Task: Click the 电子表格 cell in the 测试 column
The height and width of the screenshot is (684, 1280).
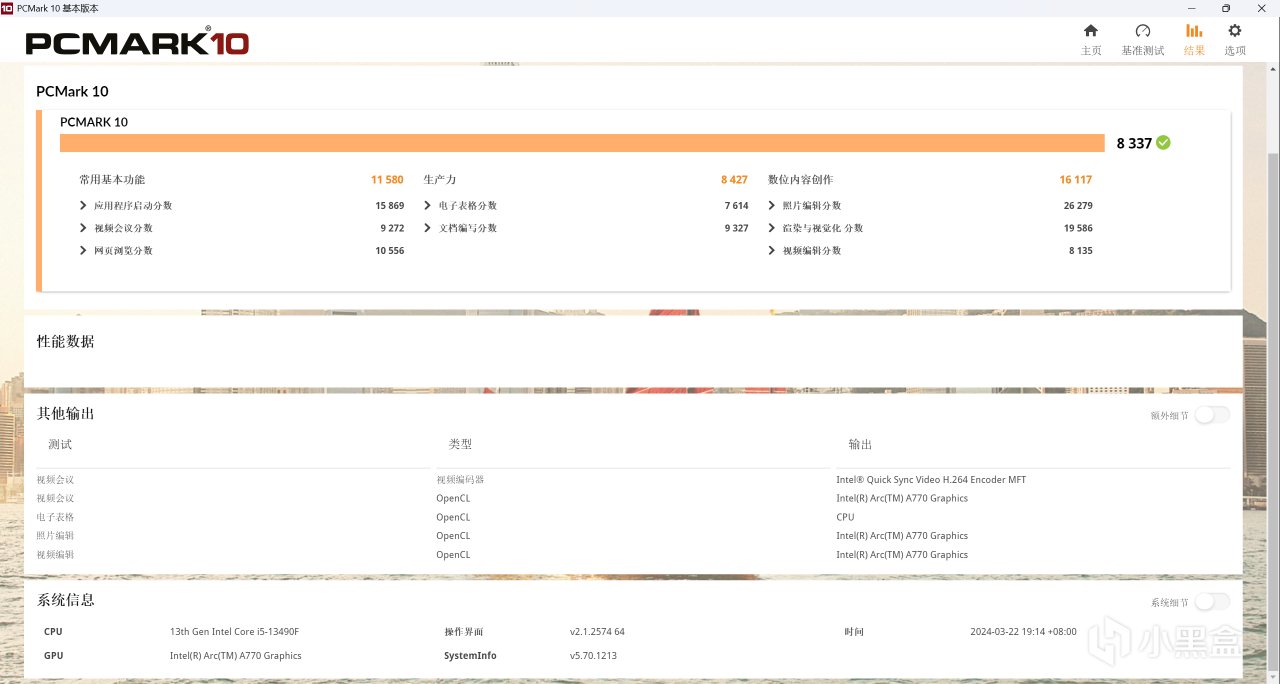Action: pyautogui.click(x=55, y=517)
